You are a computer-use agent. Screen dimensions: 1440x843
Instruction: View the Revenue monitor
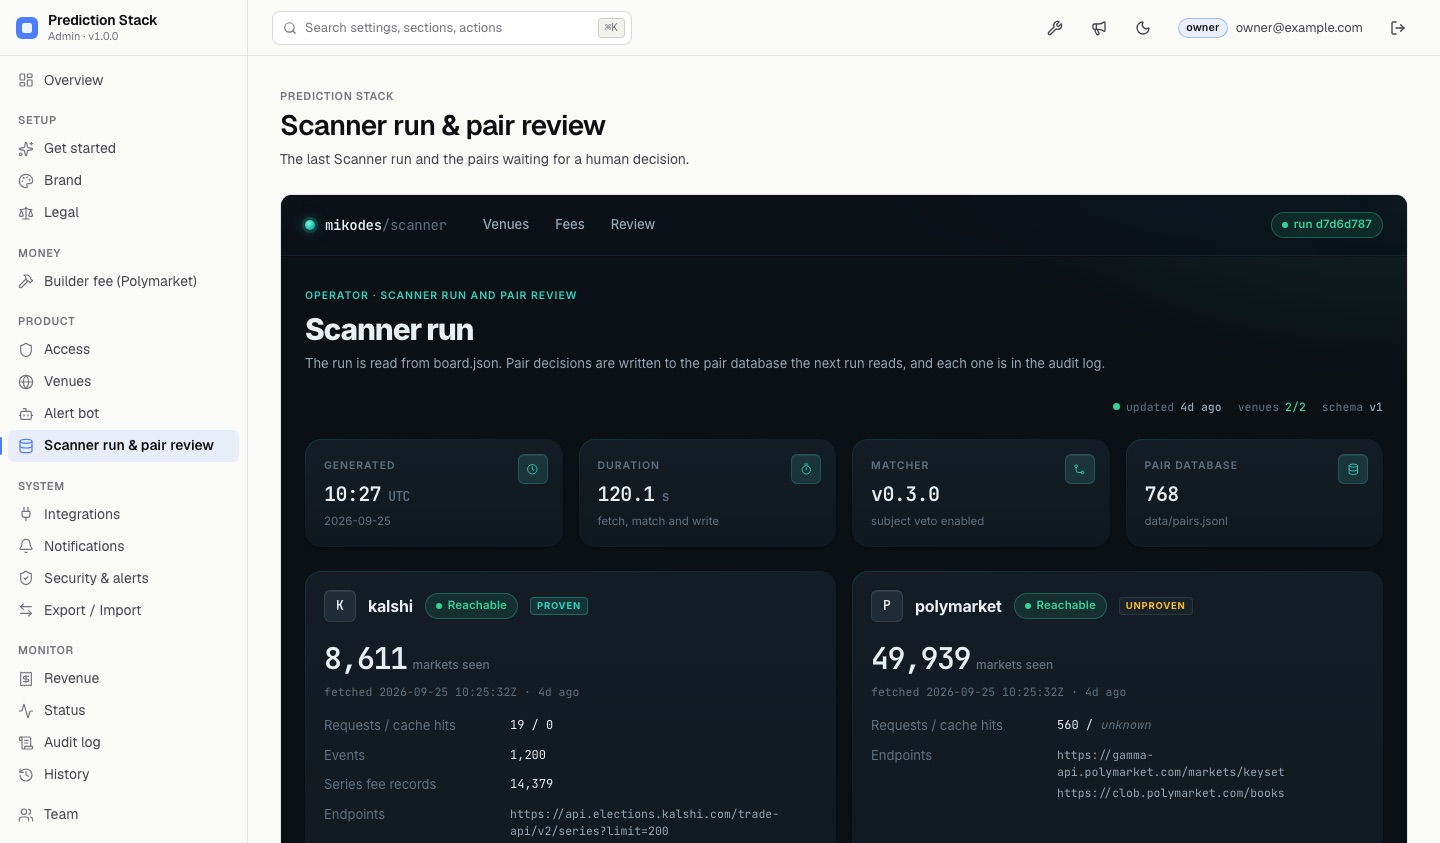(124, 678)
